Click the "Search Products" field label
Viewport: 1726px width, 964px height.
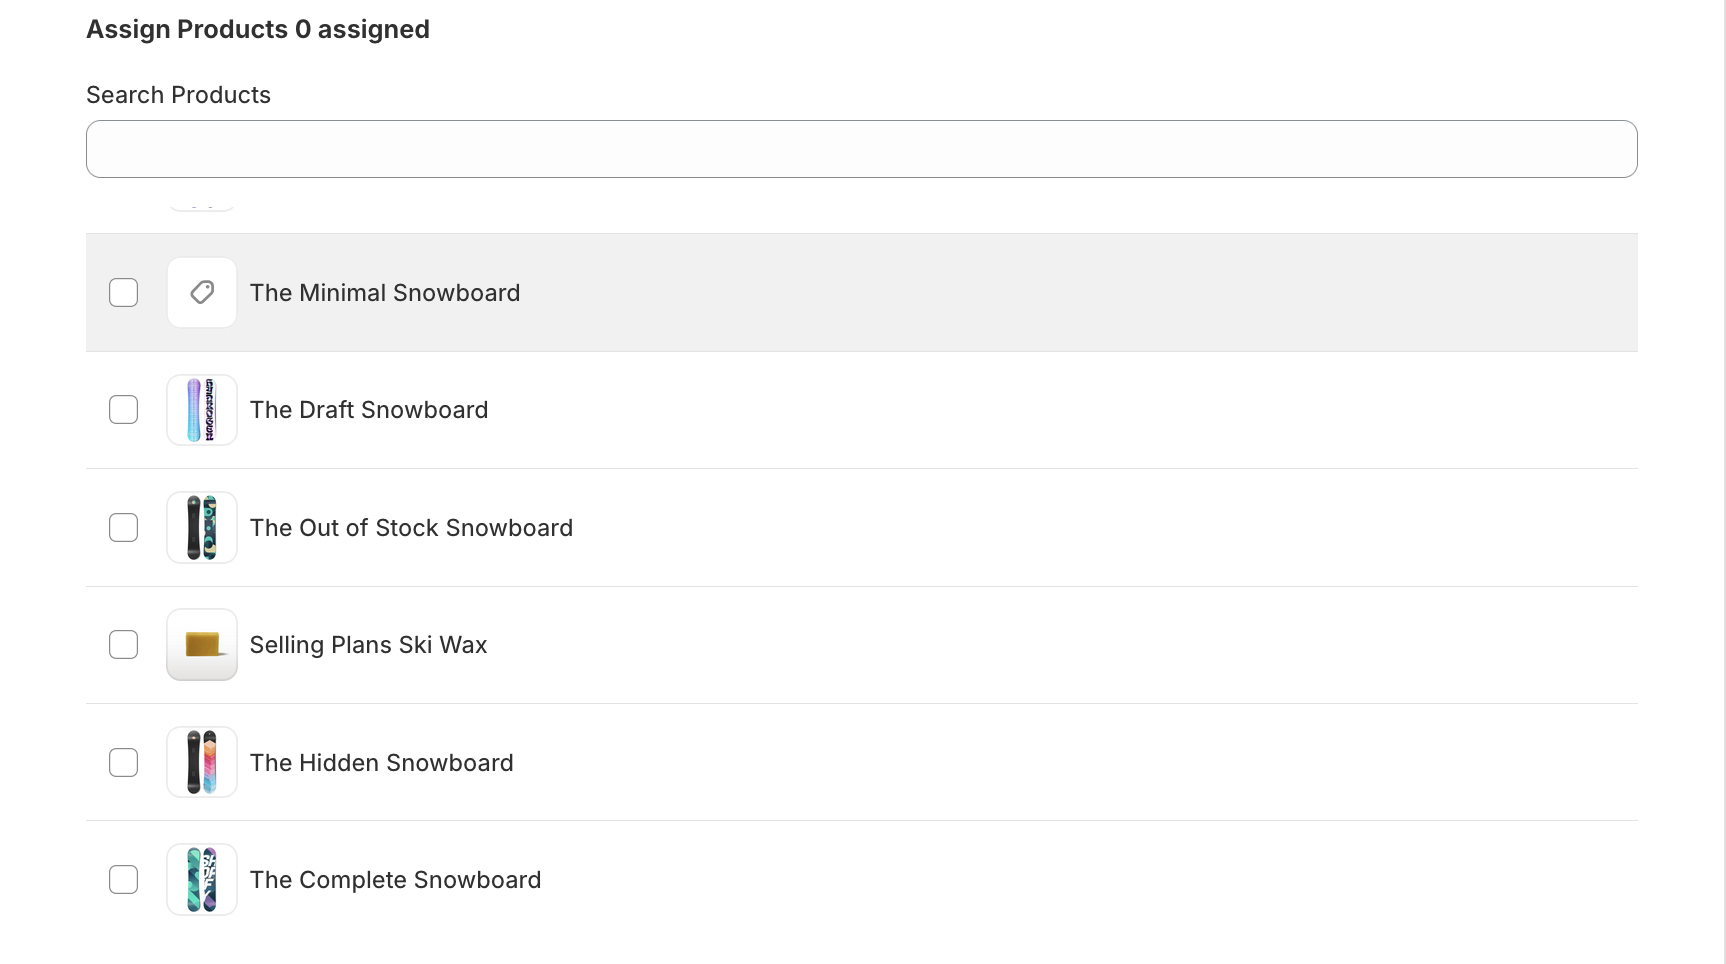pyautogui.click(x=178, y=95)
